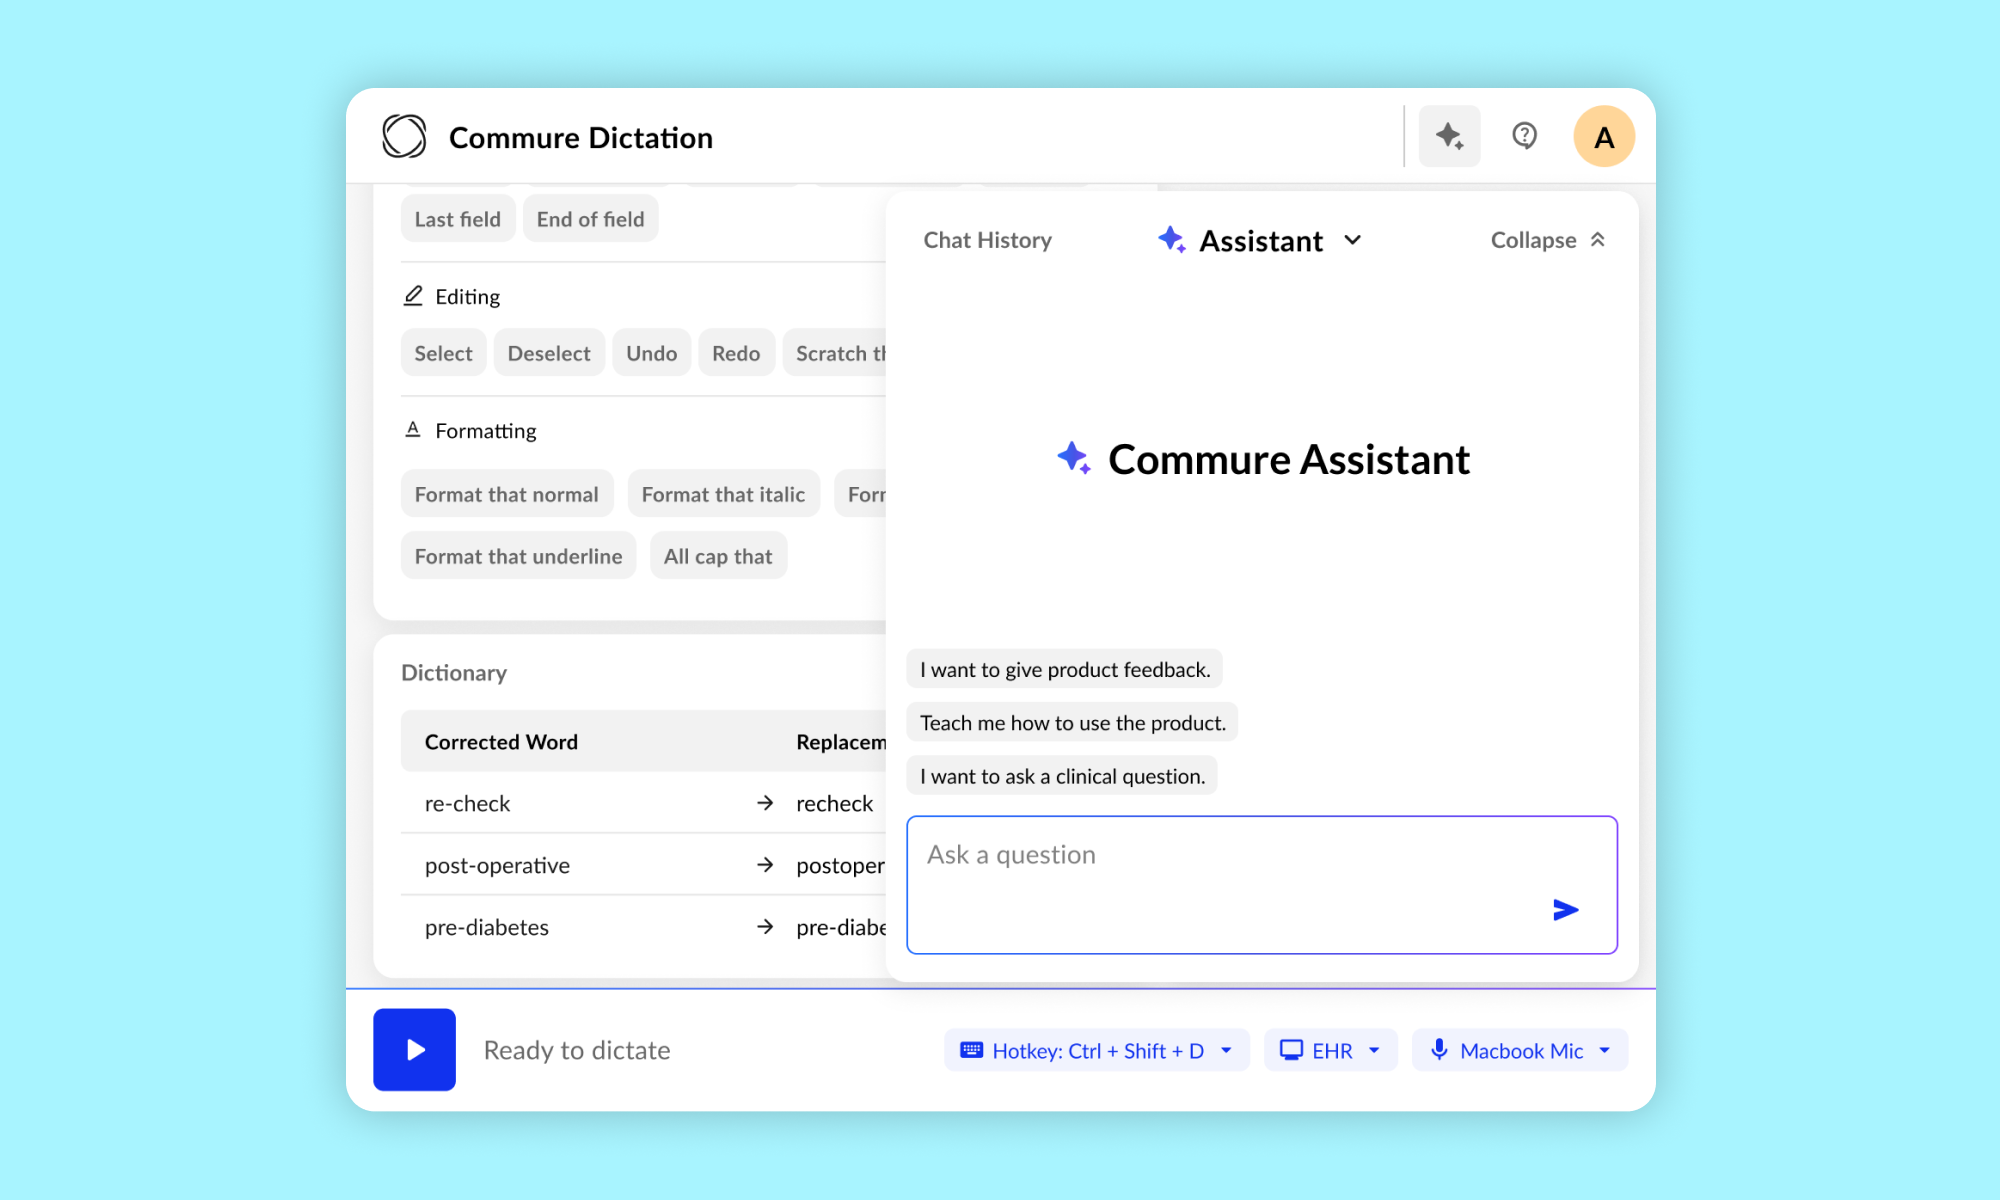Choose 'Teach me how to use the product' suggestion
The image size is (2000, 1200).
[x=1072, y=723]
